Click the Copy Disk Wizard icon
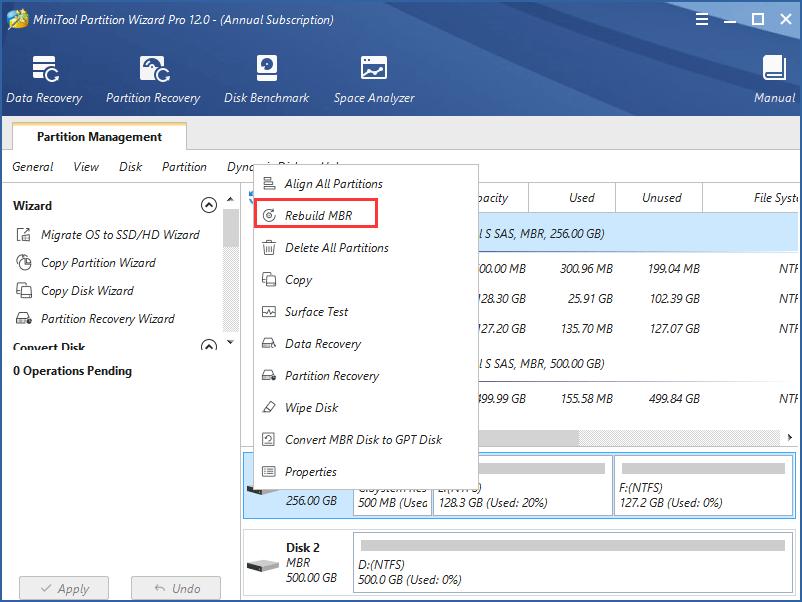 [24, 291]
